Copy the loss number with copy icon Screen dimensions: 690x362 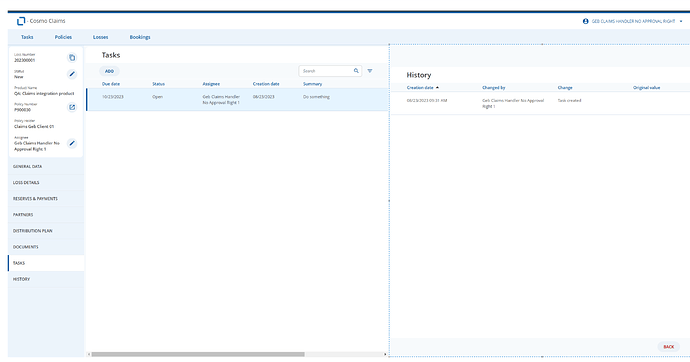tap(72, 58)
